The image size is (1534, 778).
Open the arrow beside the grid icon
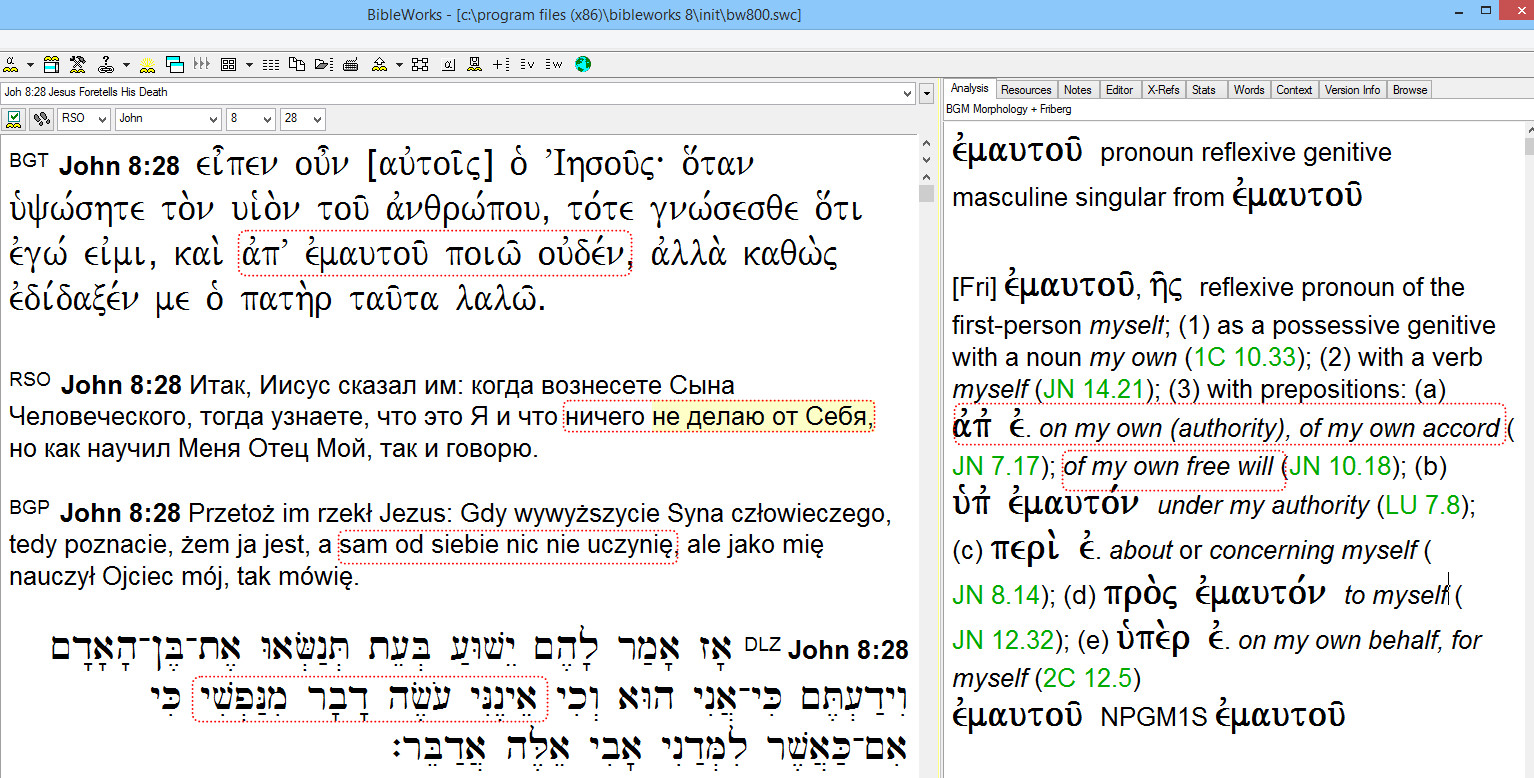pos(249,65)
